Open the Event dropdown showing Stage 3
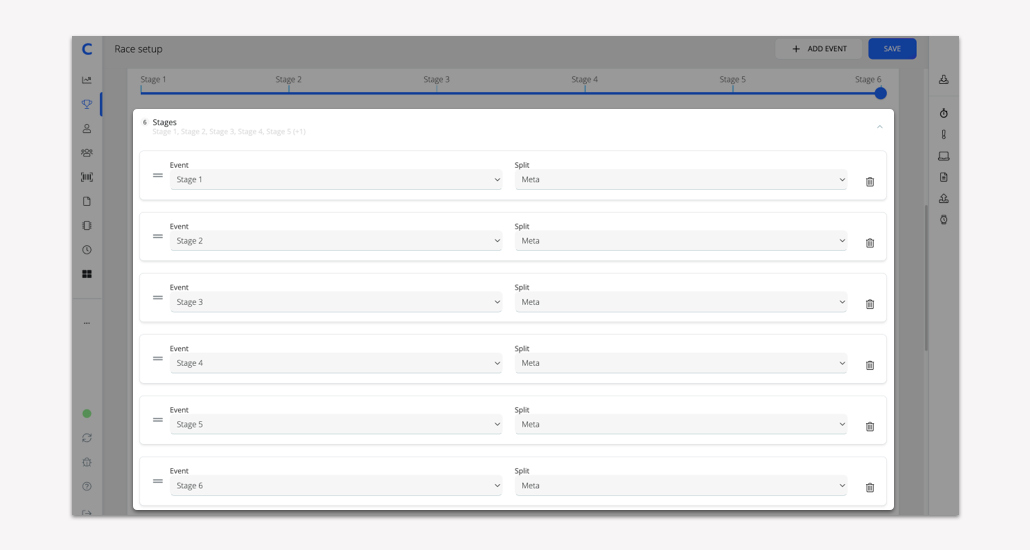Viewport: 1030px width, 550px height. coord(336,302)
